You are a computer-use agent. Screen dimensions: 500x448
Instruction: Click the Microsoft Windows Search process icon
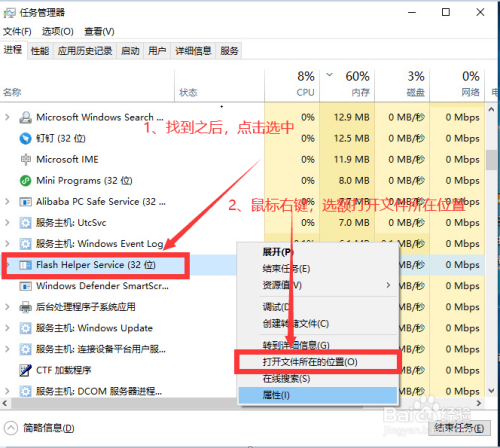pyautogui.click(x=25, y=117)
